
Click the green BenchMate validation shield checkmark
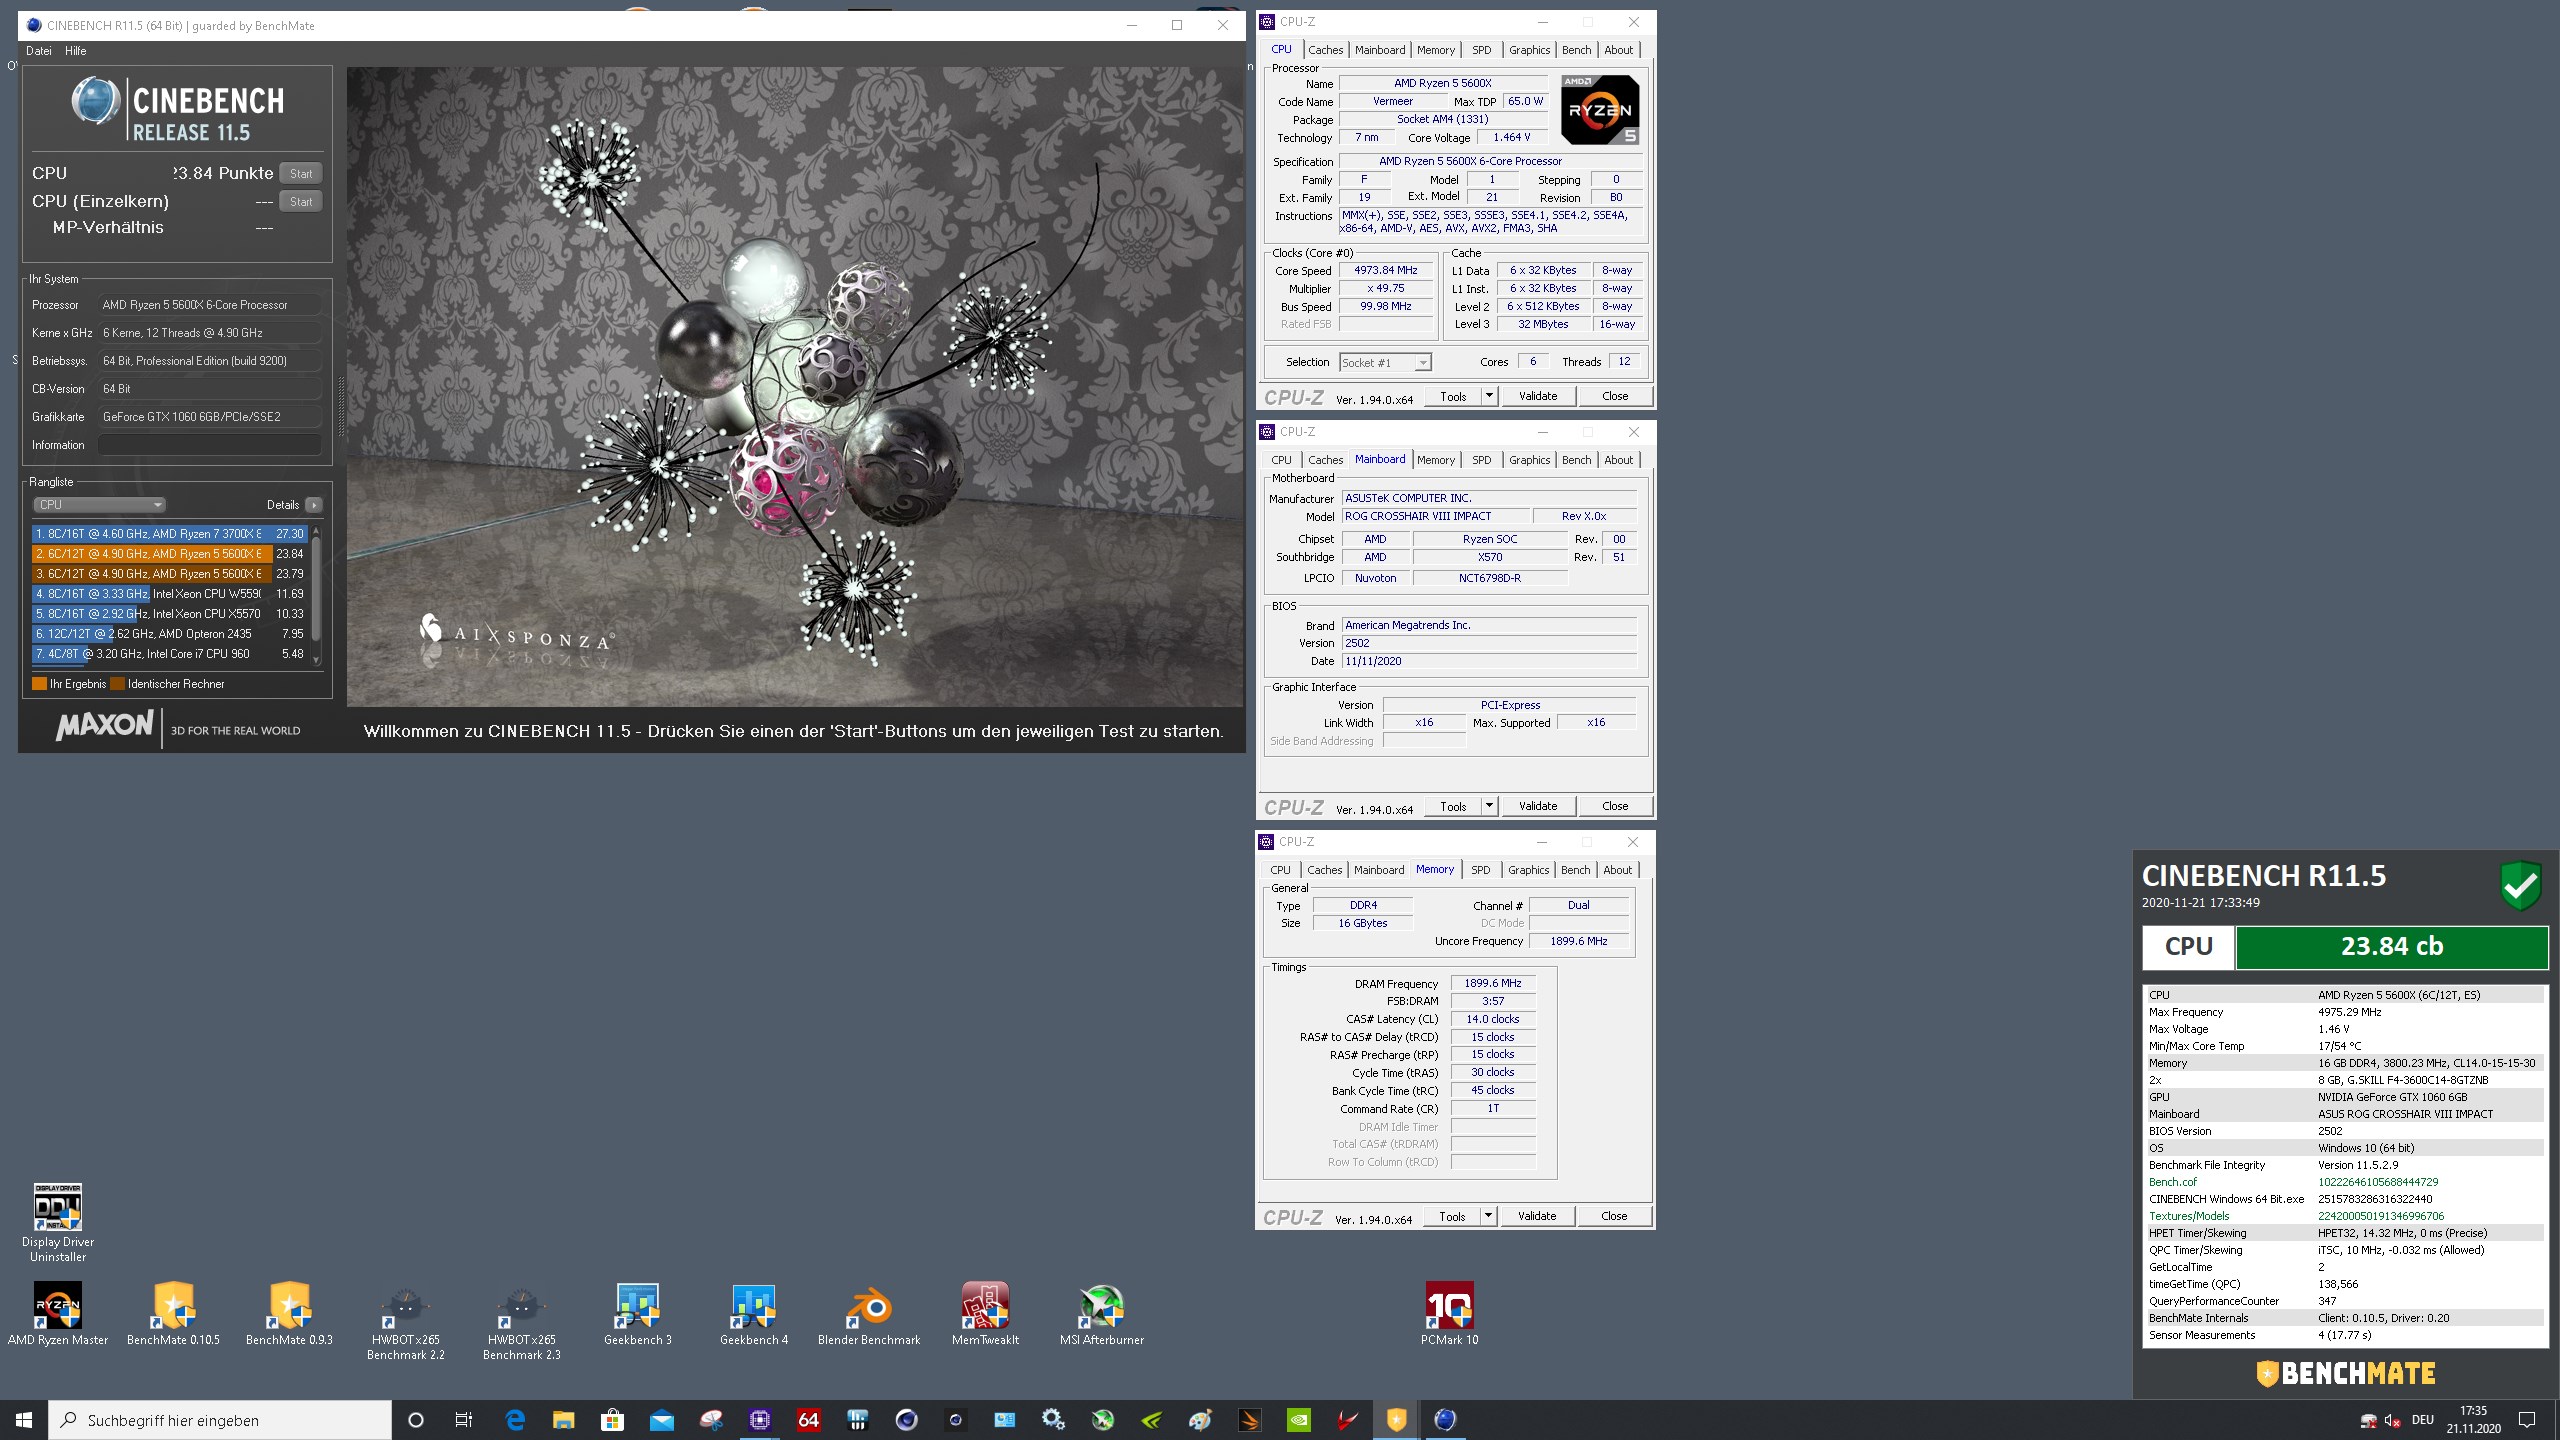pyautogui.click(x=2520, y=885)
